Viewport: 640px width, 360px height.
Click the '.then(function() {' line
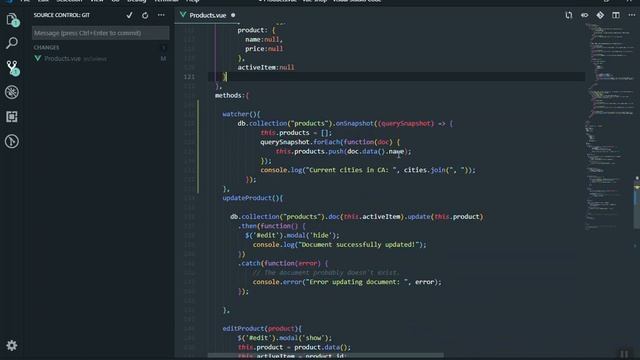point(271,226)
